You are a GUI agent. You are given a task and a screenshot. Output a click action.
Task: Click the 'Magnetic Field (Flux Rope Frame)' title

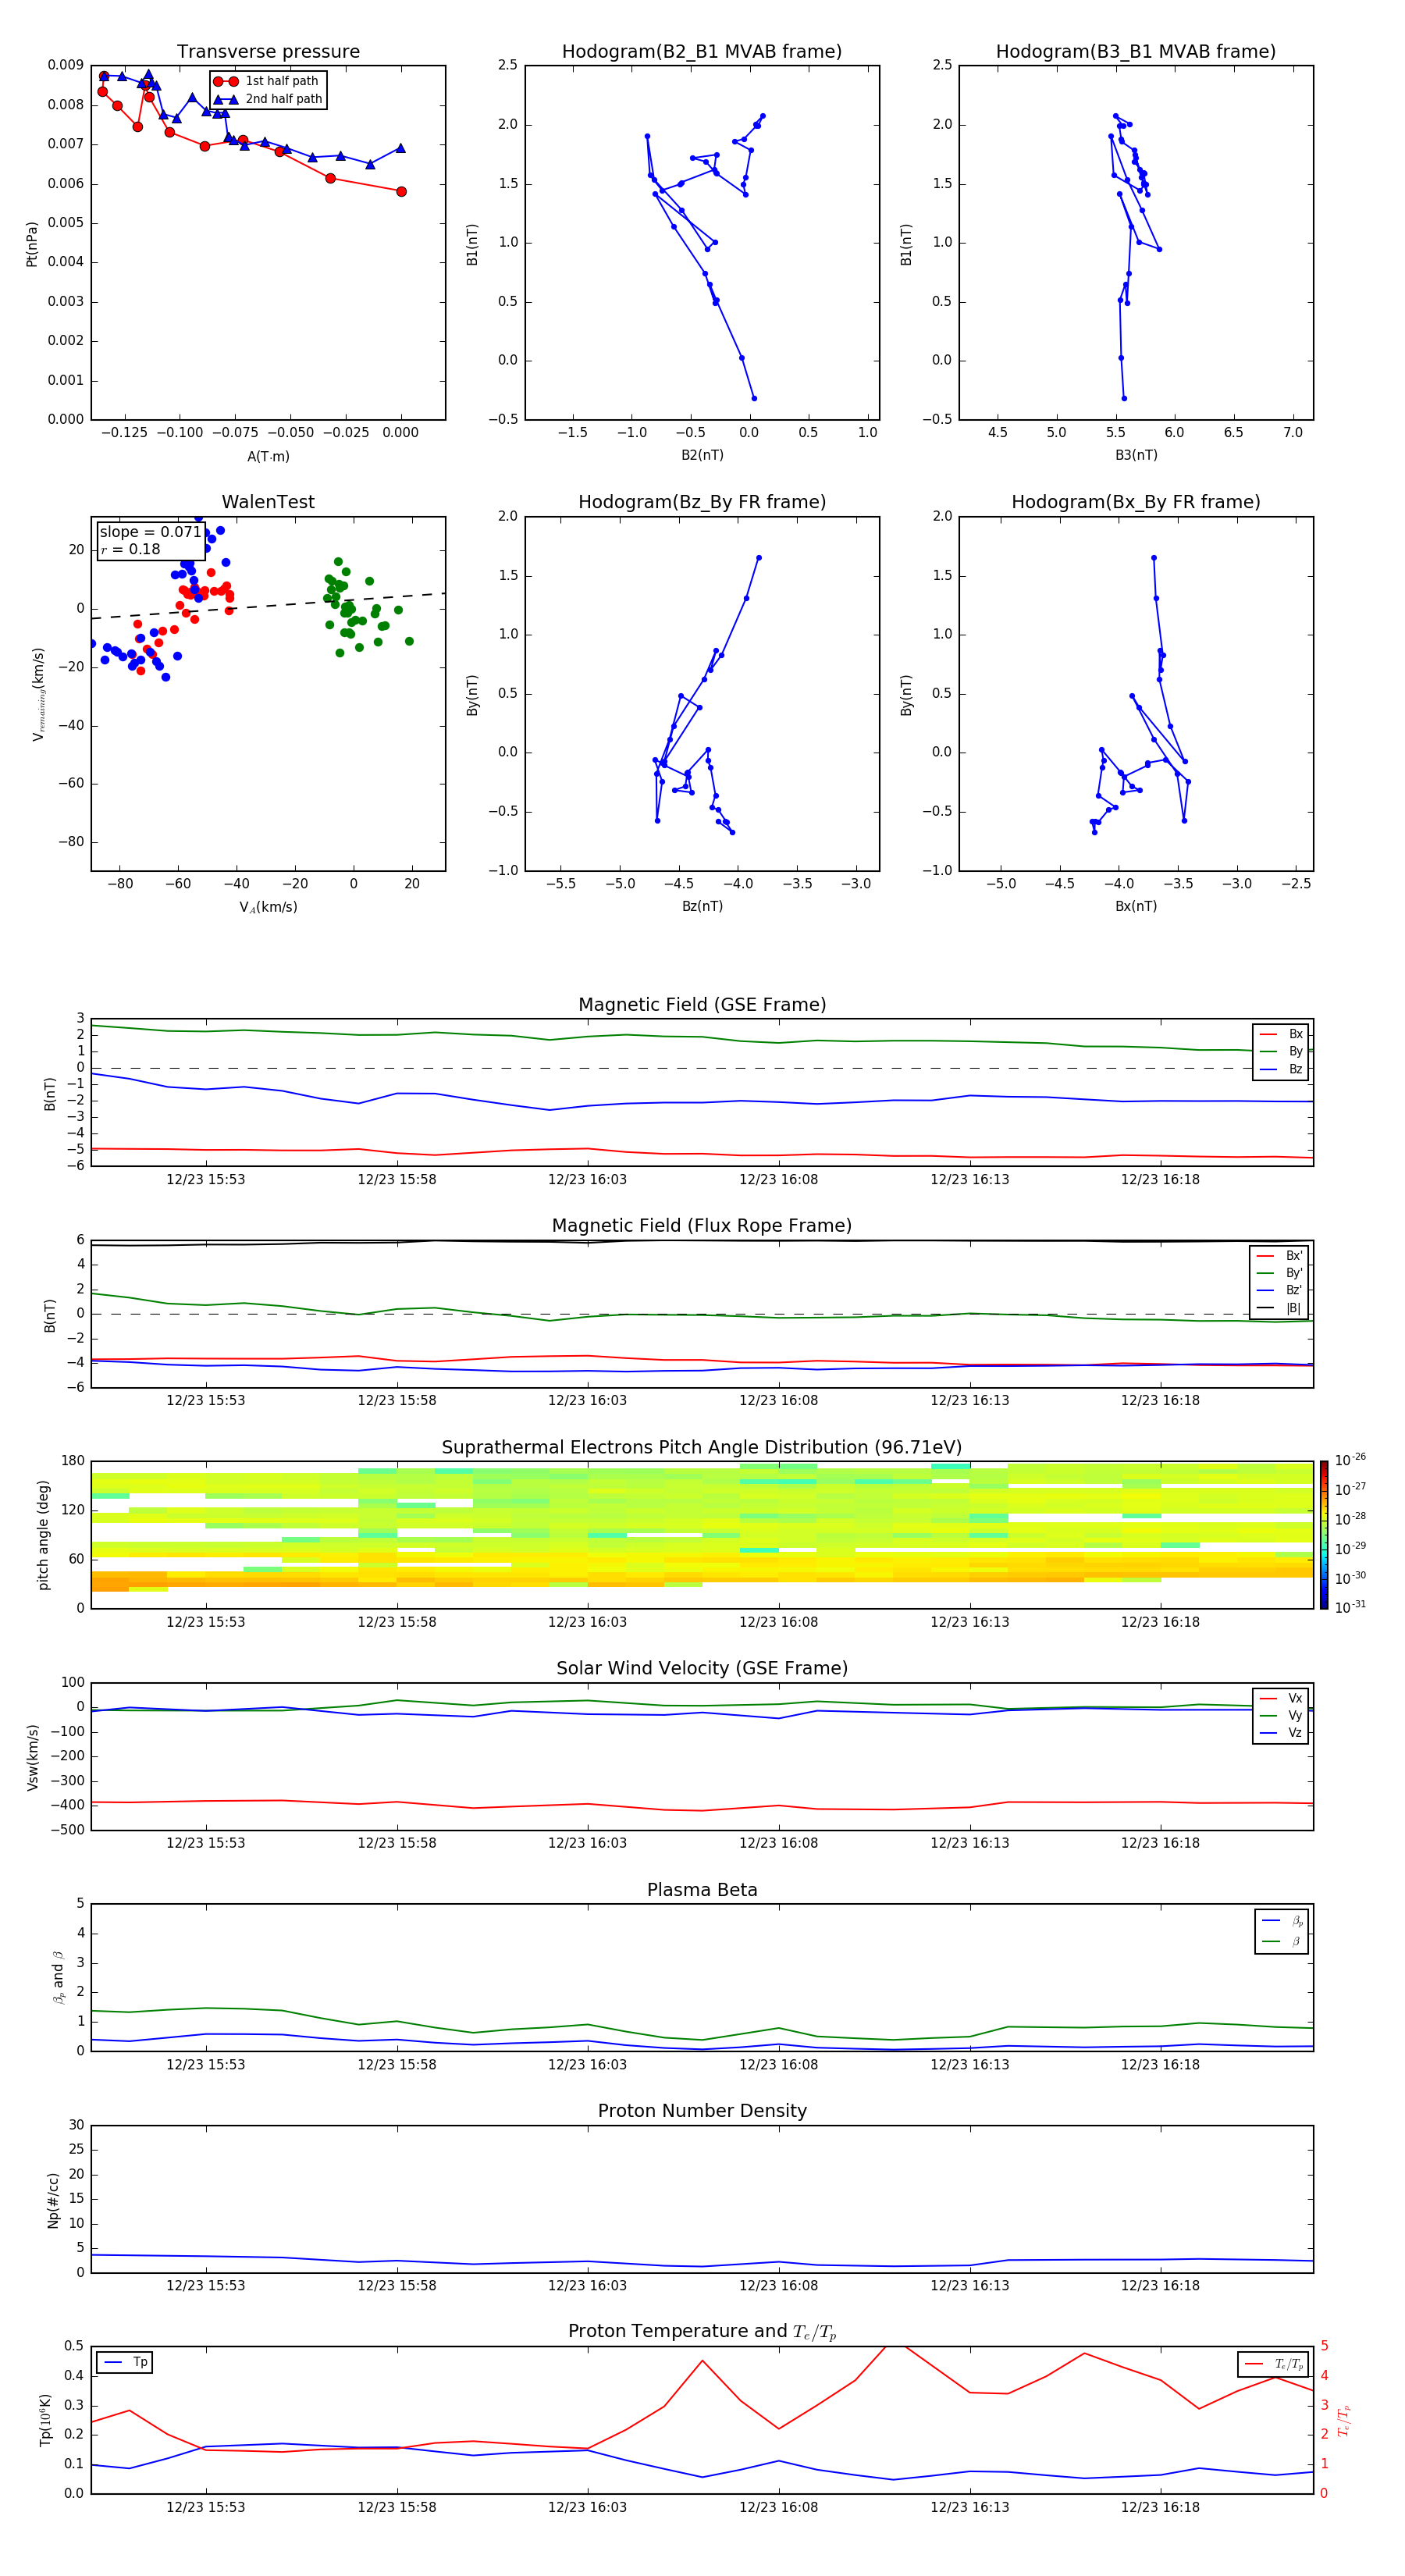coord(702,1226)
